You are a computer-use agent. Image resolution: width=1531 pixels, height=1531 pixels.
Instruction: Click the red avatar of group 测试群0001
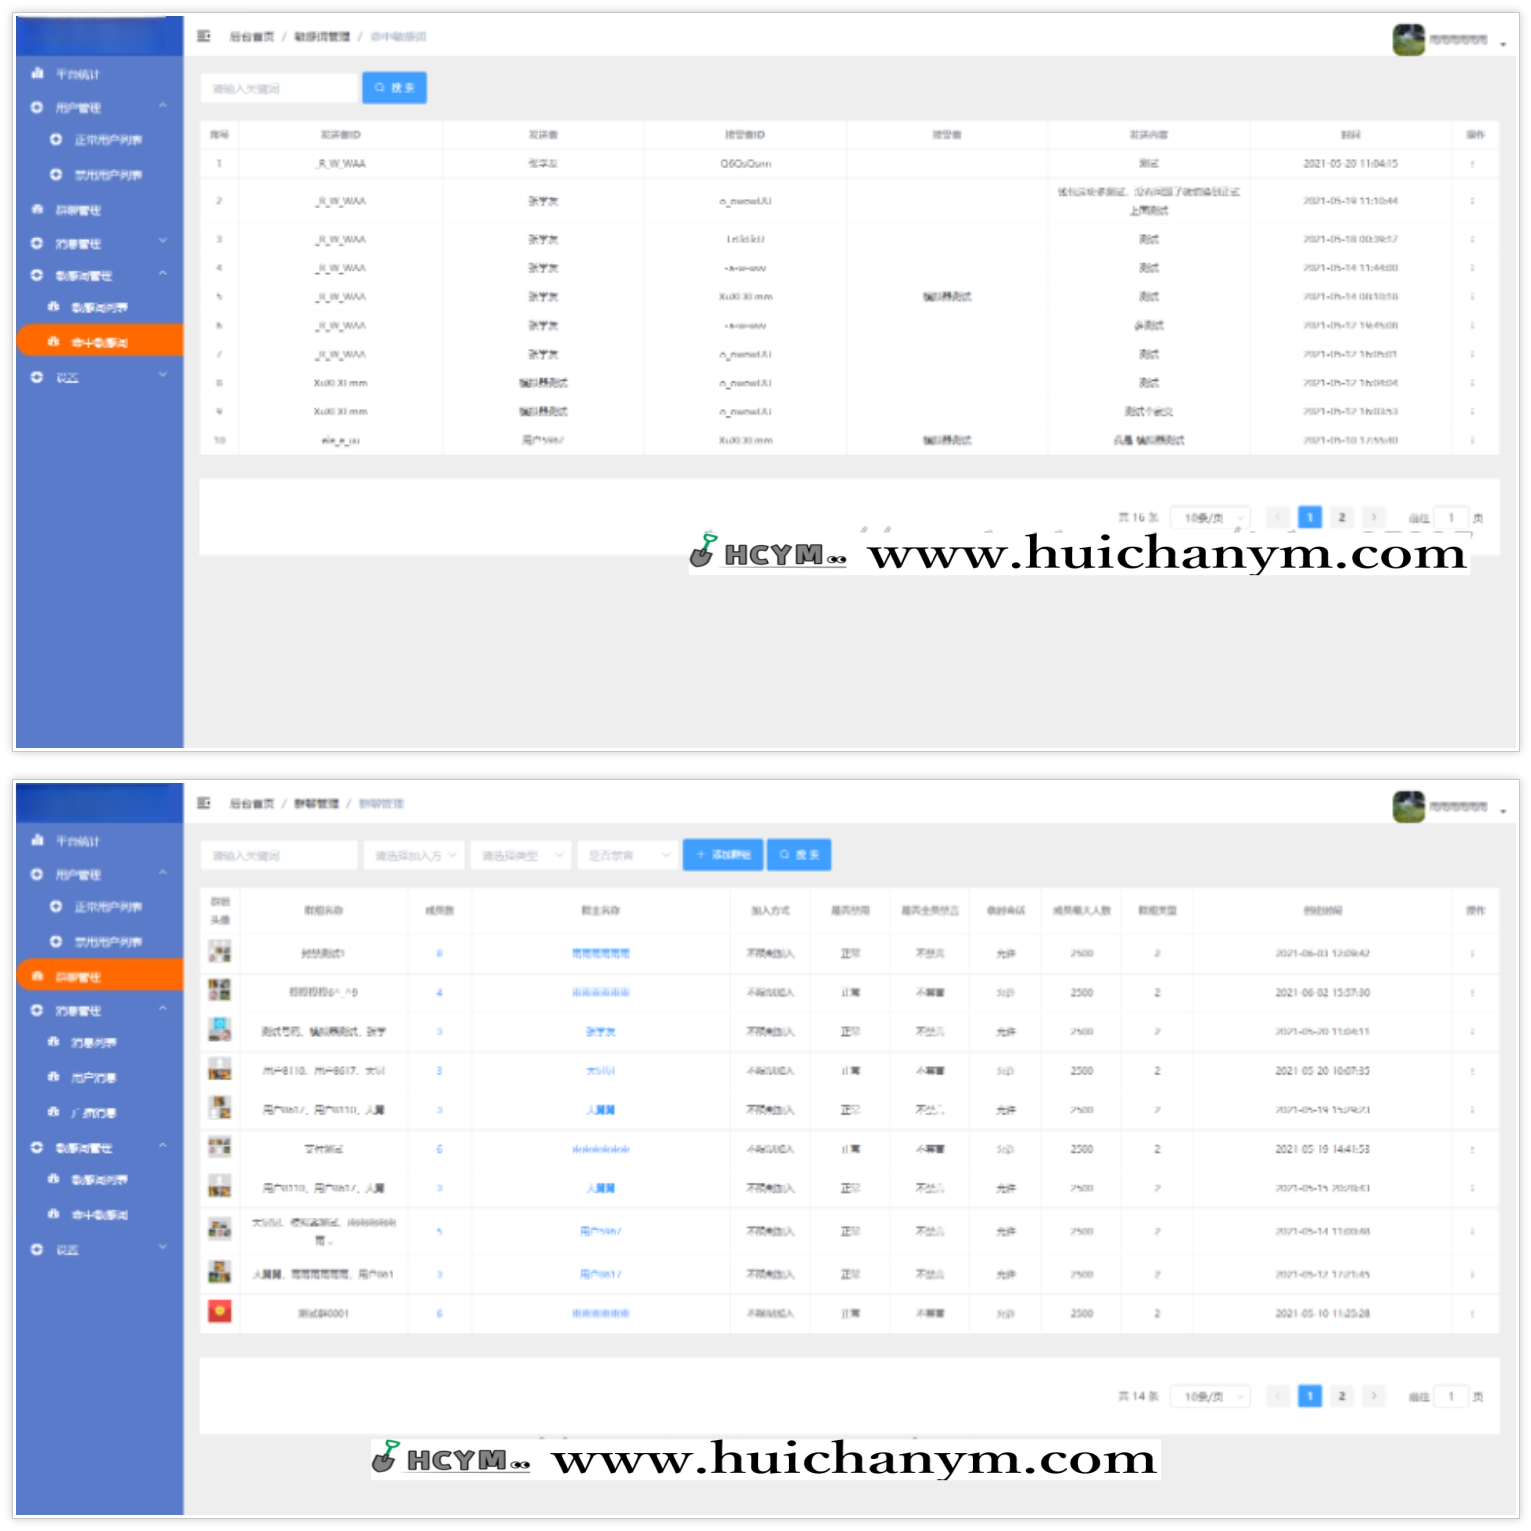coord(219,1312)
